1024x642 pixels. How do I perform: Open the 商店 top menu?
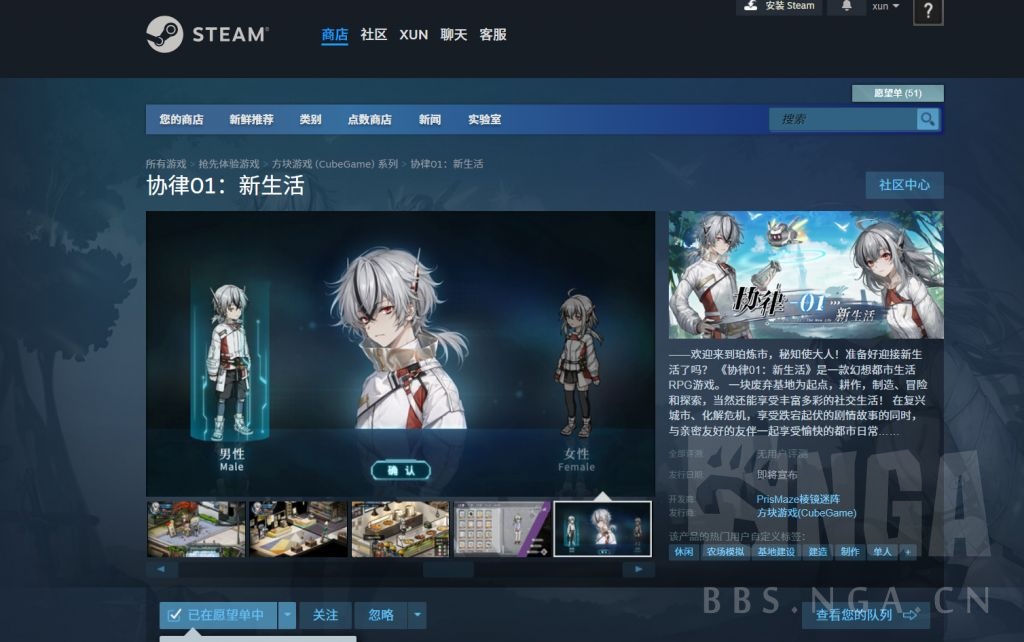pos(334,35)
